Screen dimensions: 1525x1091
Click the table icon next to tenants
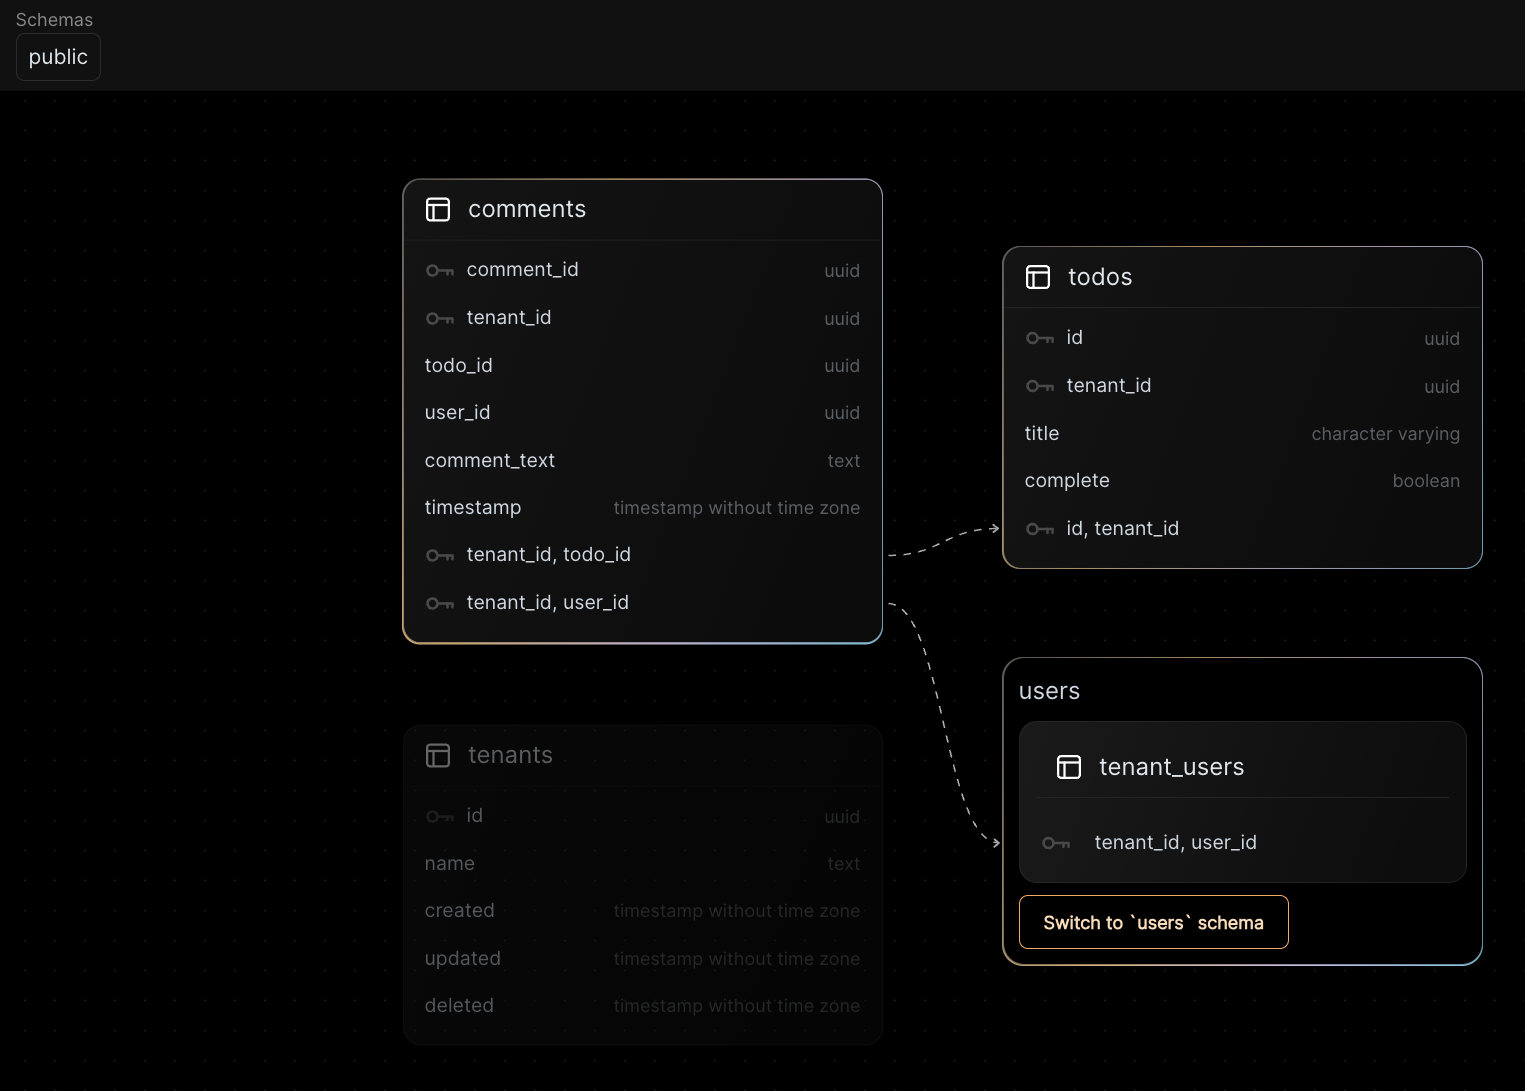click(x=438, y=756)
